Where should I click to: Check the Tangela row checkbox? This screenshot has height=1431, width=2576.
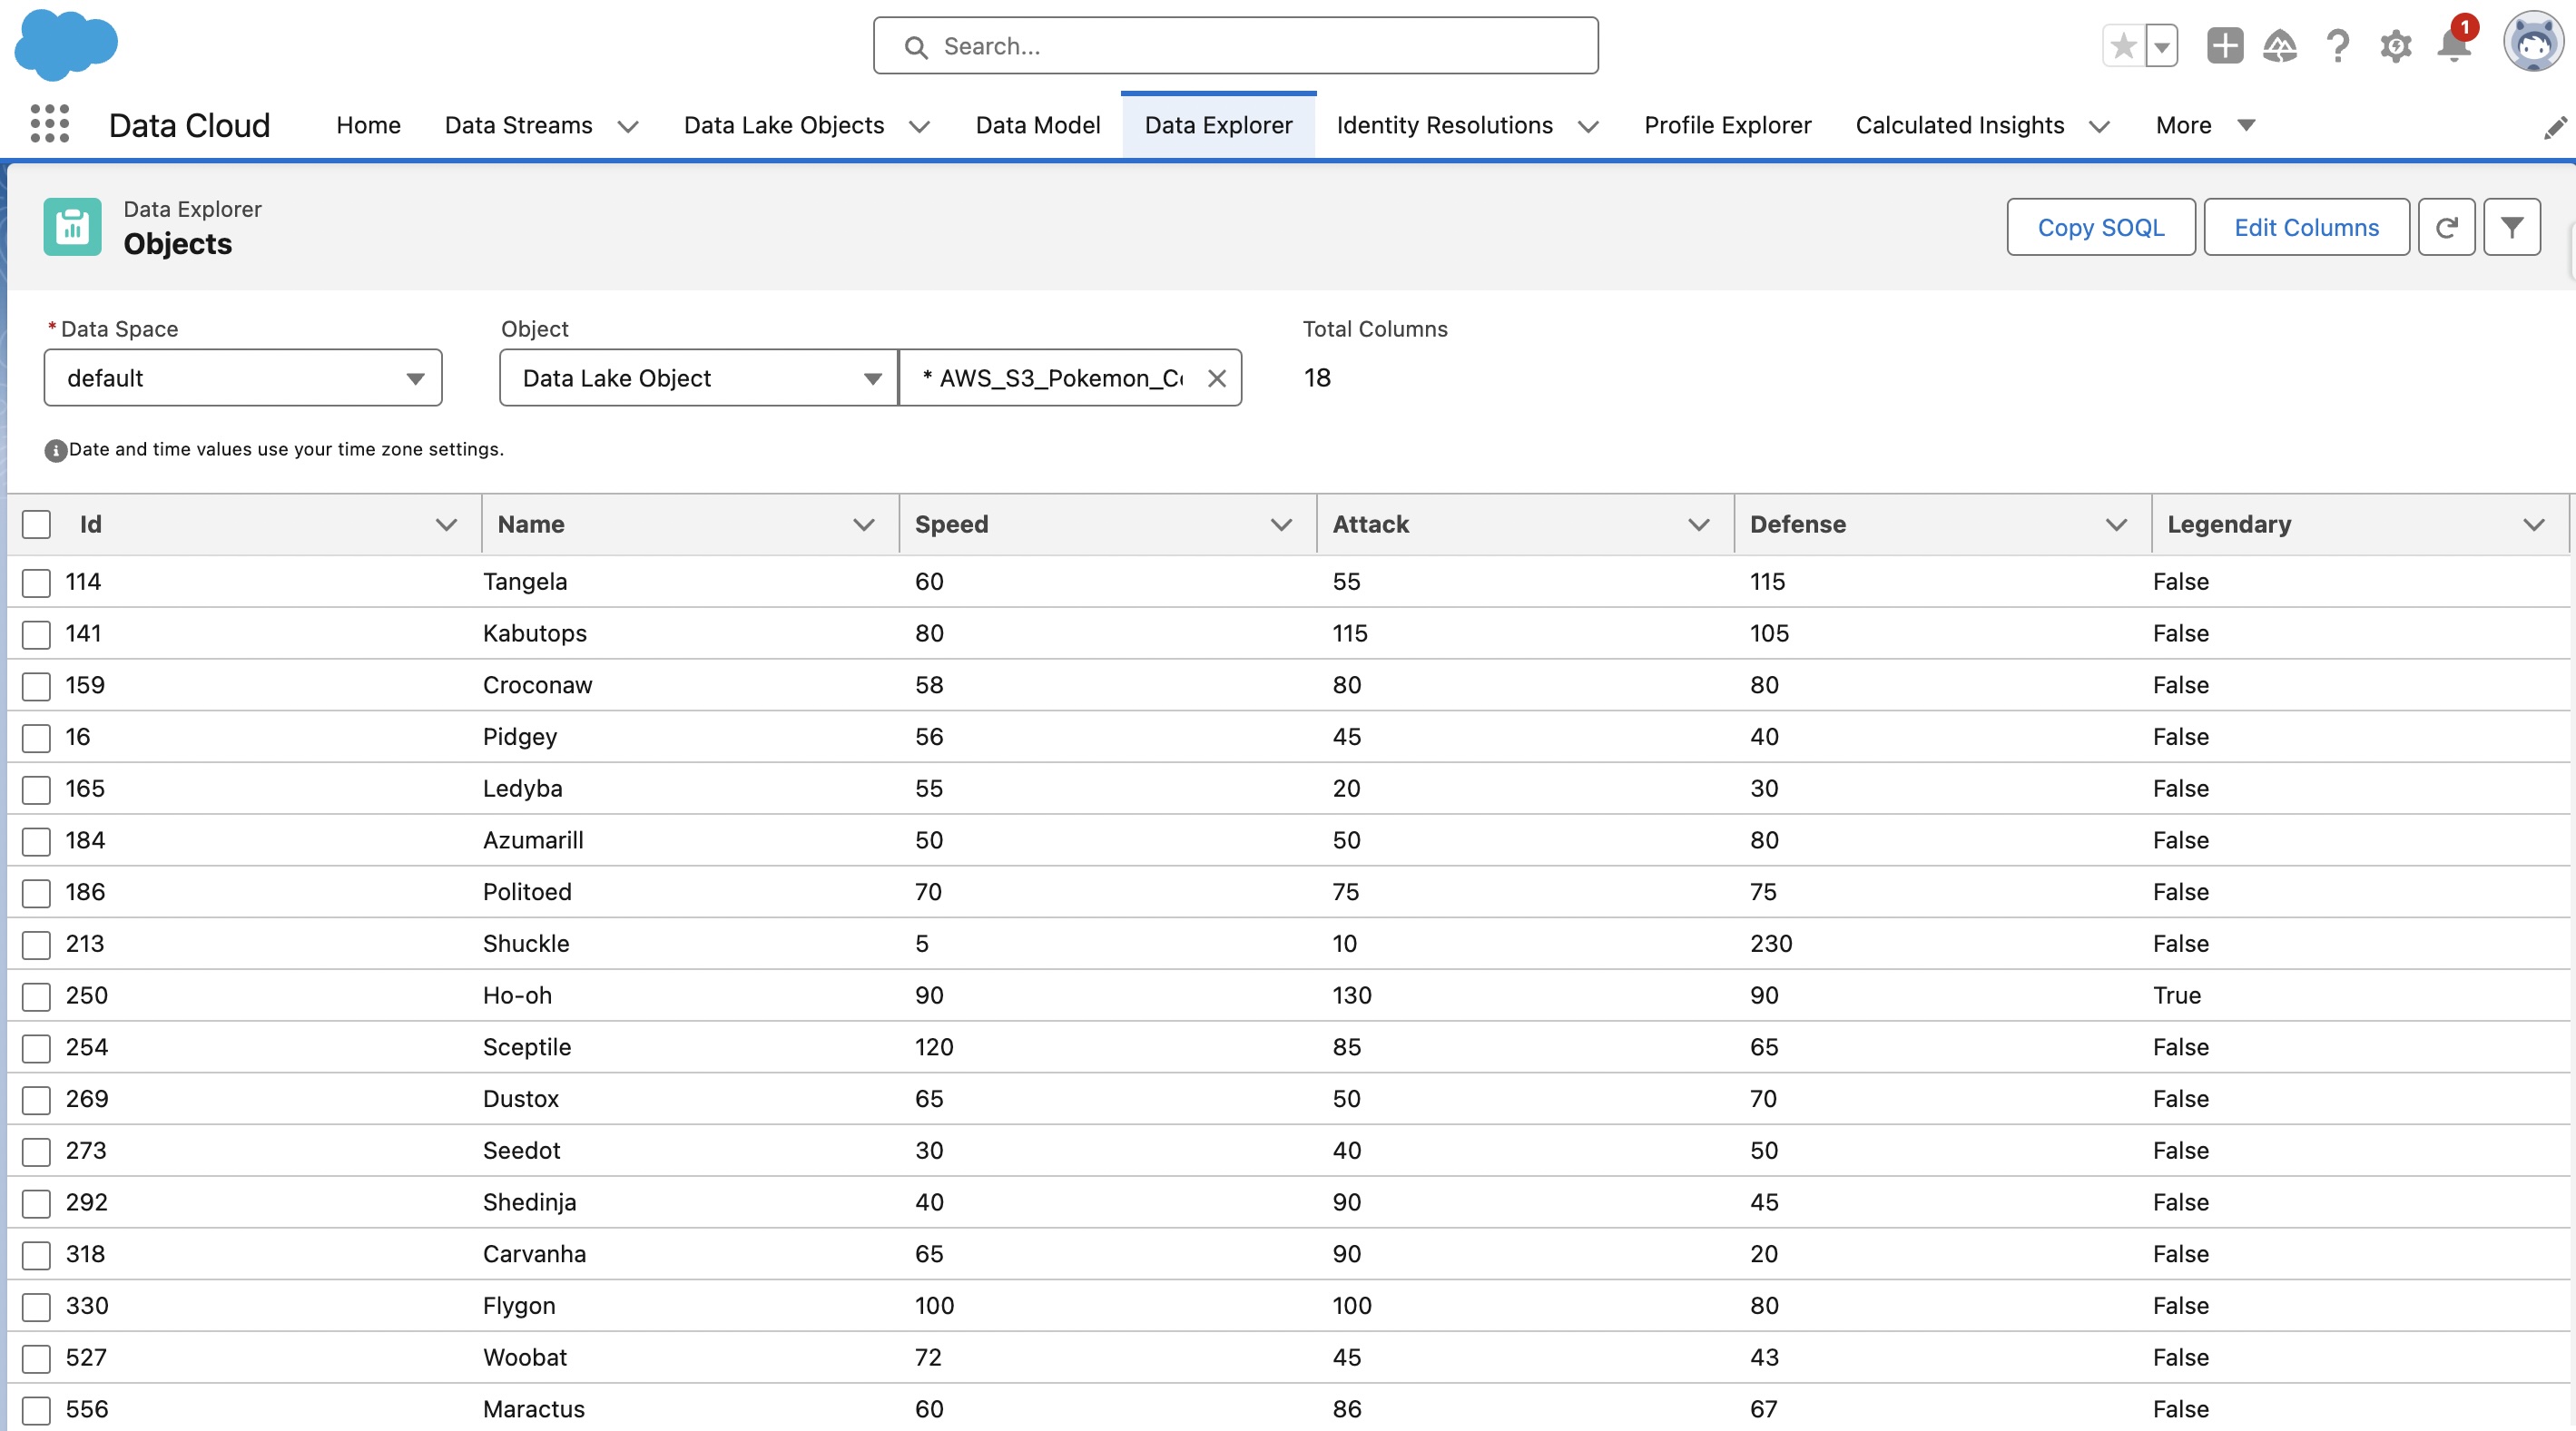coord(36,582)
